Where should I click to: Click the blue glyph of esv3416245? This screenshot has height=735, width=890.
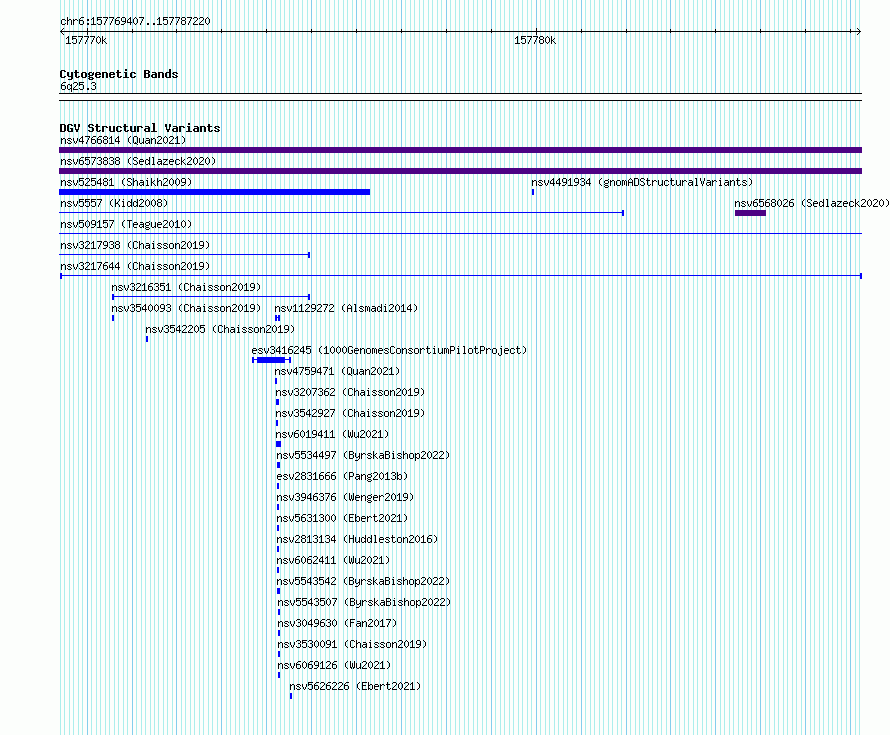click(271, 360)
